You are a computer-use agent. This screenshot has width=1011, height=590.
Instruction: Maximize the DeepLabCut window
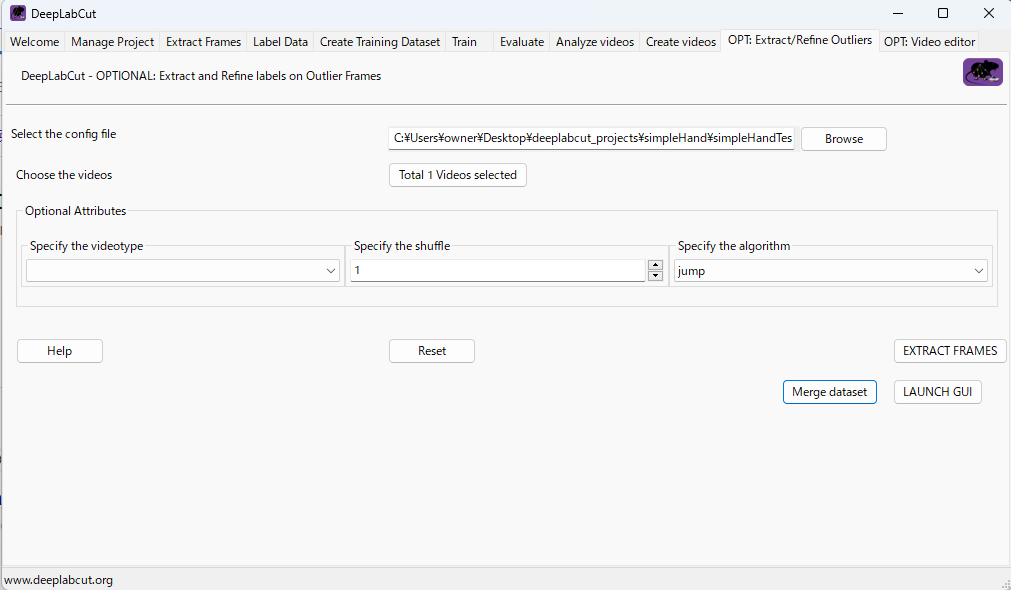pos(943,14)
